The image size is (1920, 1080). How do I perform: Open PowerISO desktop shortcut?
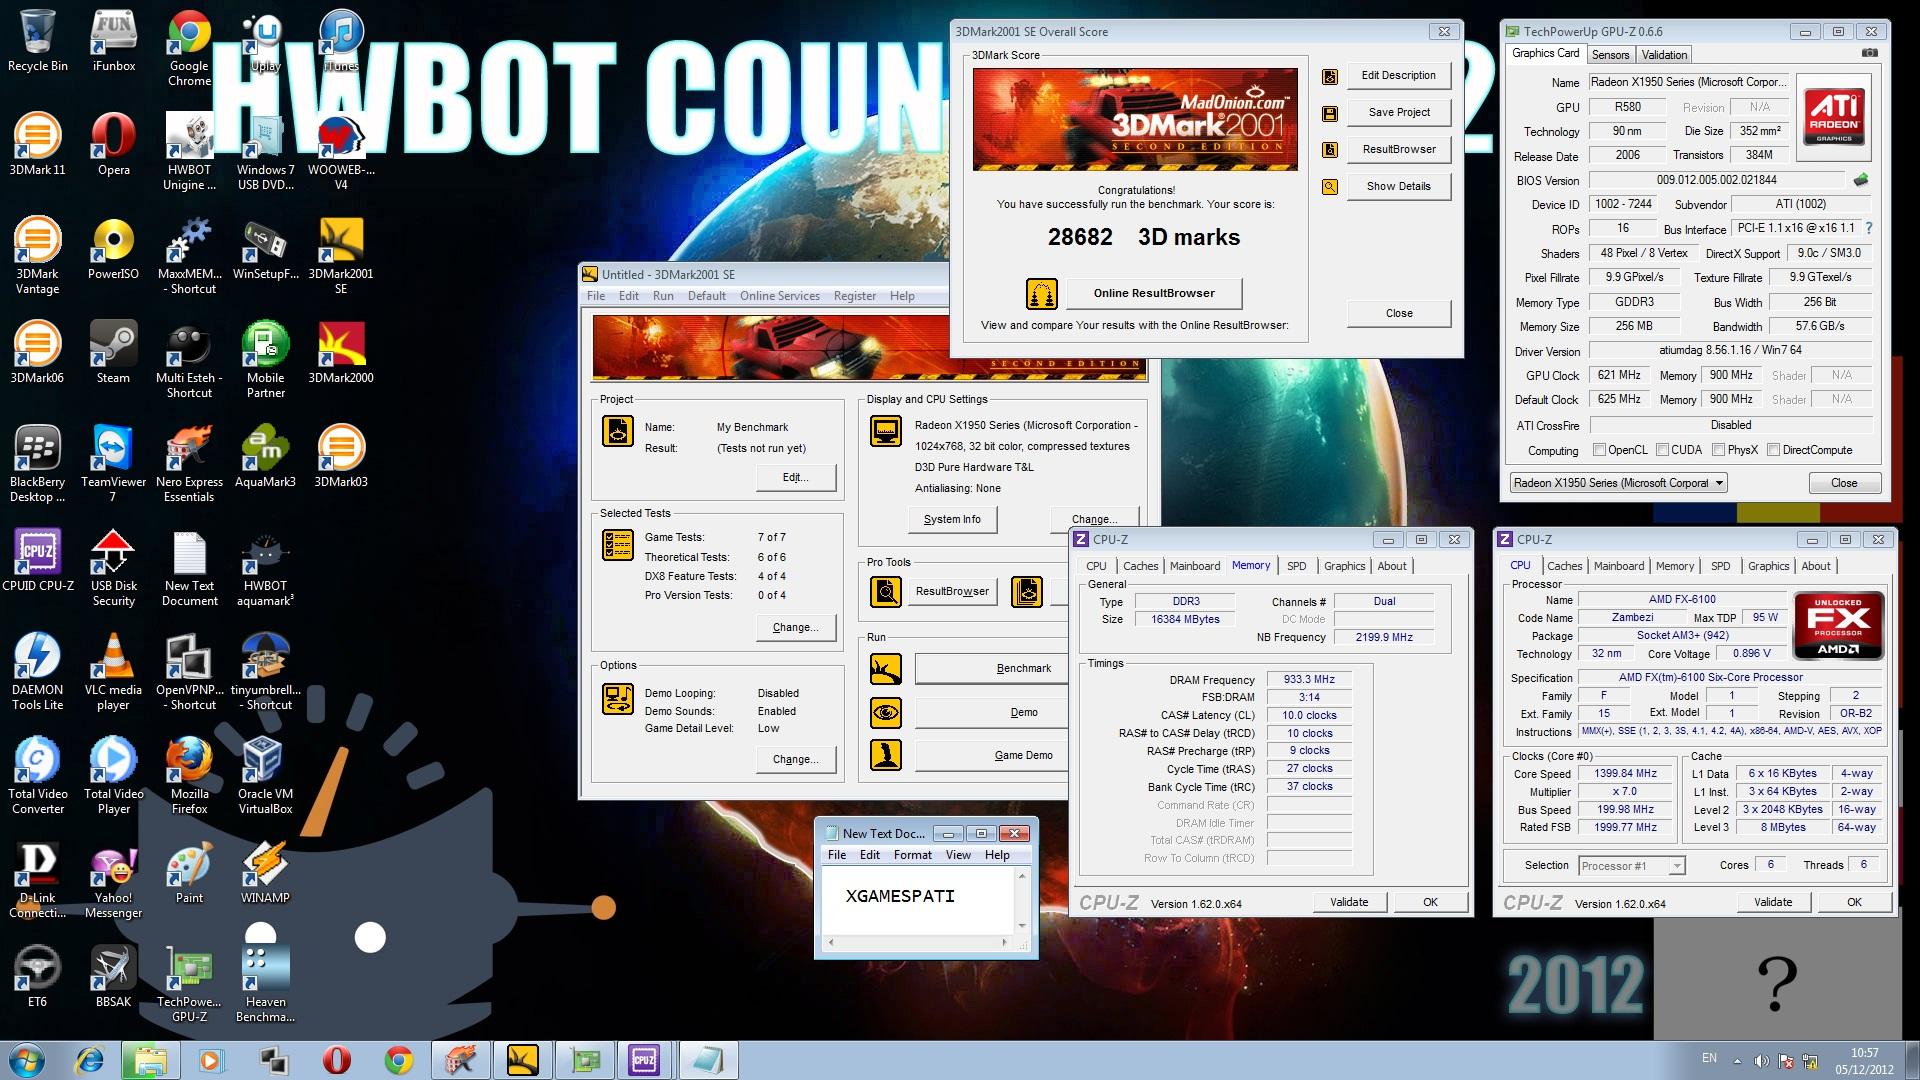click(113, 248)
